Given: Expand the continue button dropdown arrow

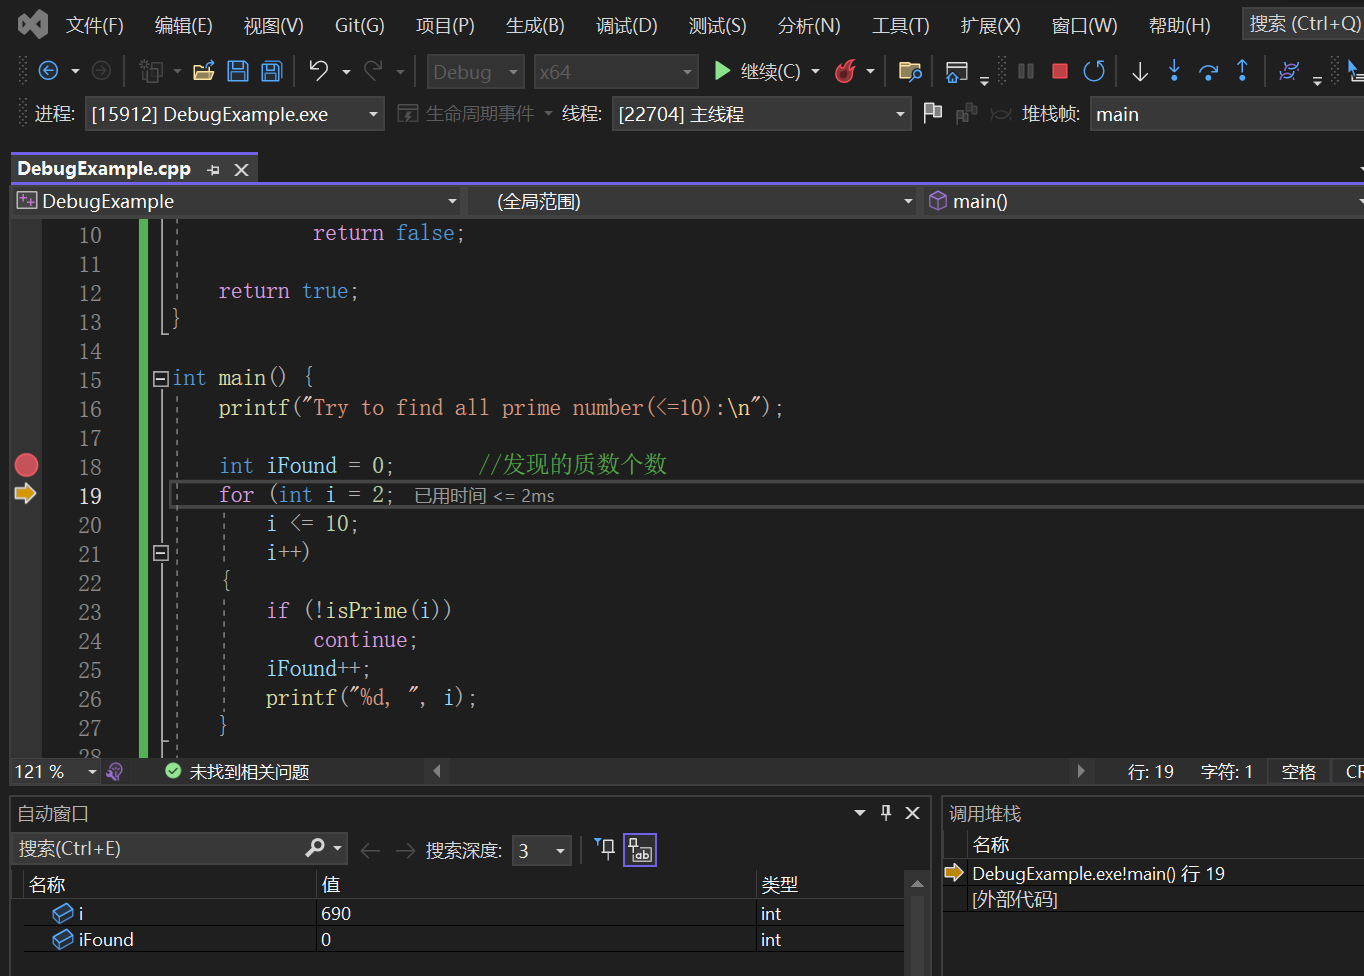Looking at the screenshot, I should tap(815, 71).
